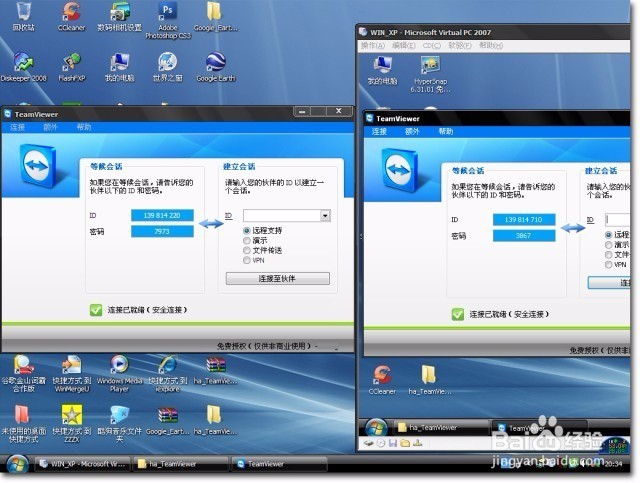Open 额外 menu in left TeamViewer

[51, 127]
